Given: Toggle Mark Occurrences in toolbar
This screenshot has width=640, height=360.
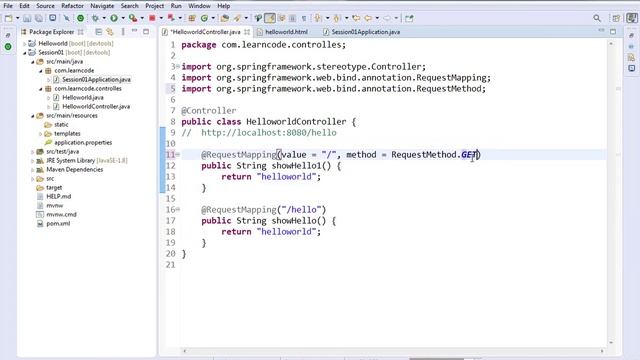Looking at the screenshot, I should 270,18.
